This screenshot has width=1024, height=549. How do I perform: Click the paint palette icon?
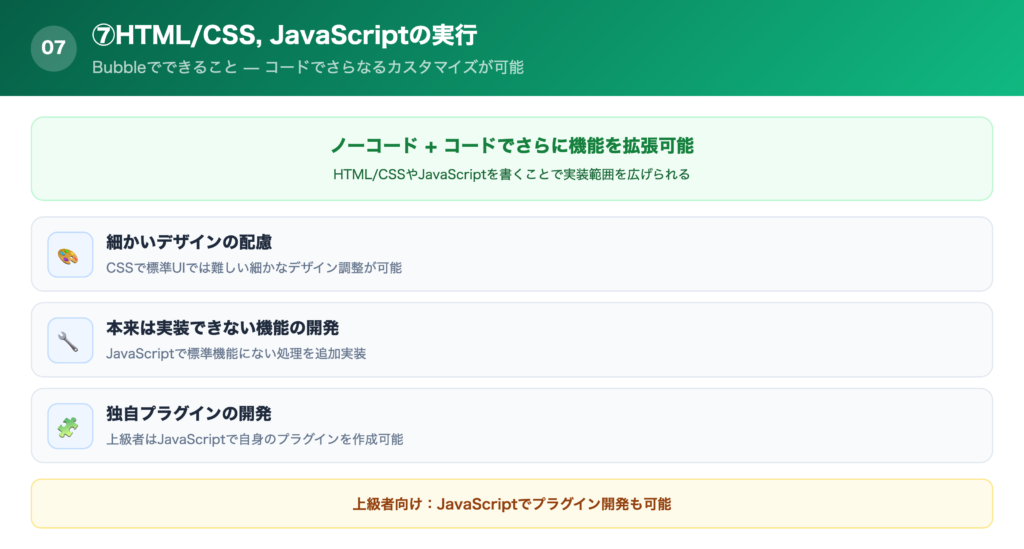click(x=70, y=255)
